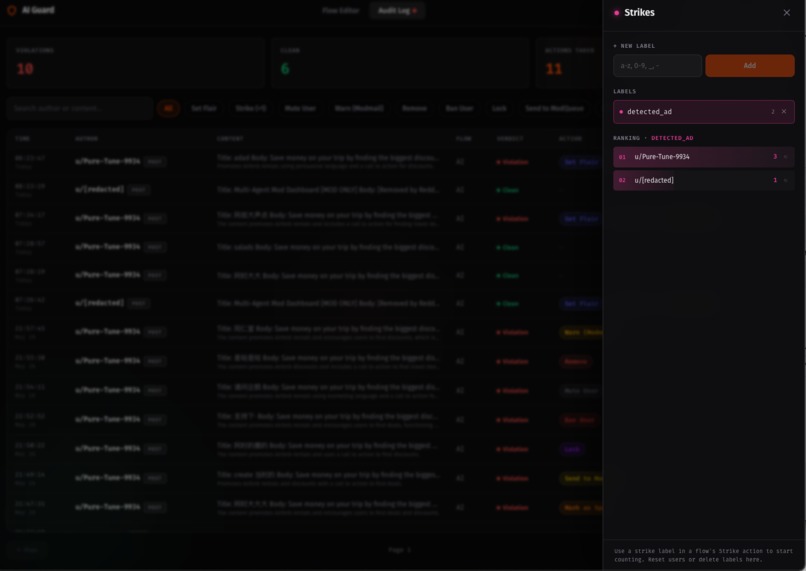806x571 pixels.
Task: Click the strike label help text
Action: [704, 555]
